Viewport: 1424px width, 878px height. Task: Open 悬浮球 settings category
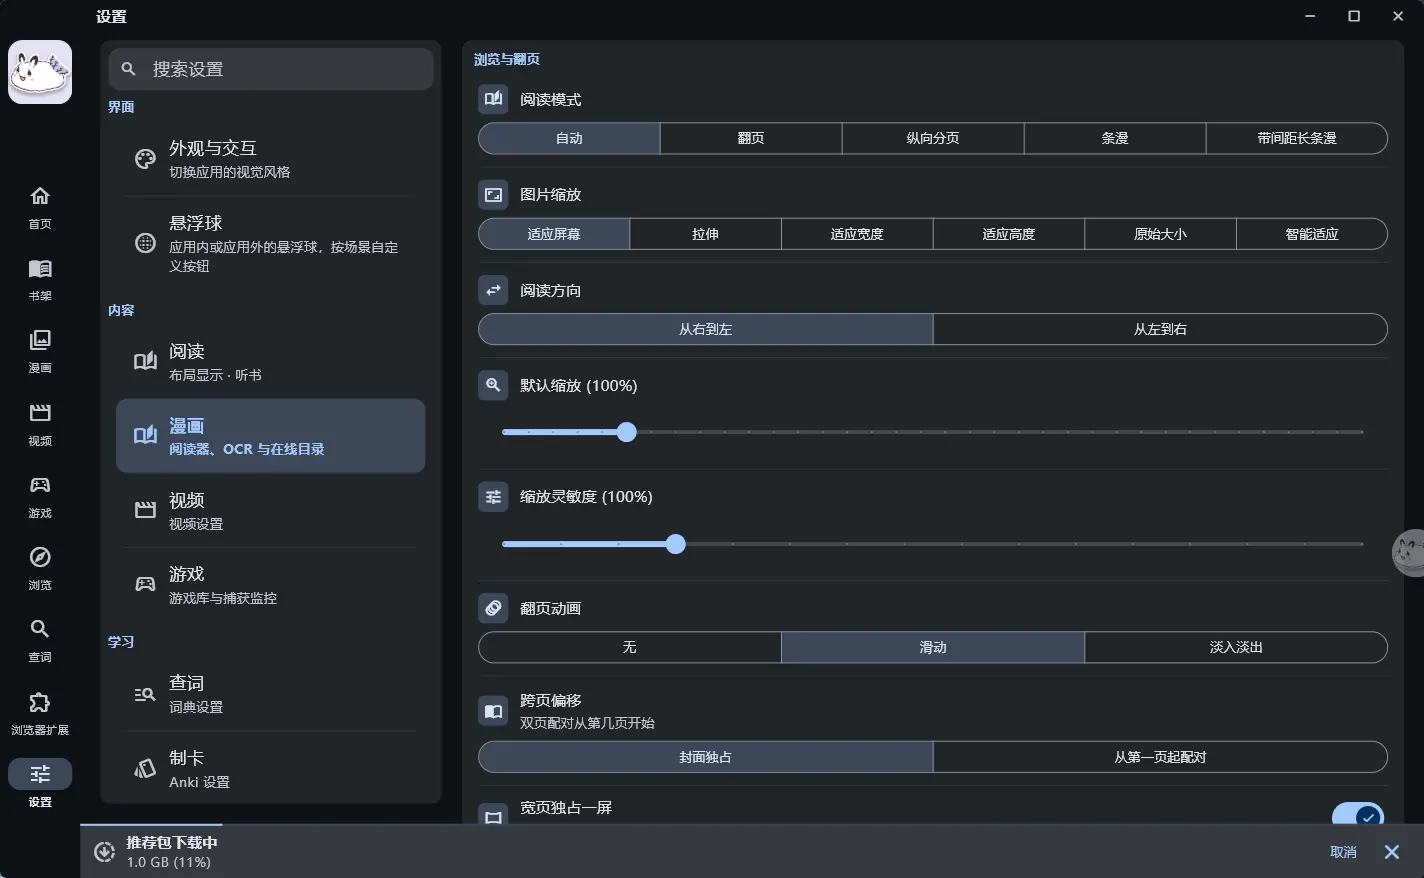271,243
